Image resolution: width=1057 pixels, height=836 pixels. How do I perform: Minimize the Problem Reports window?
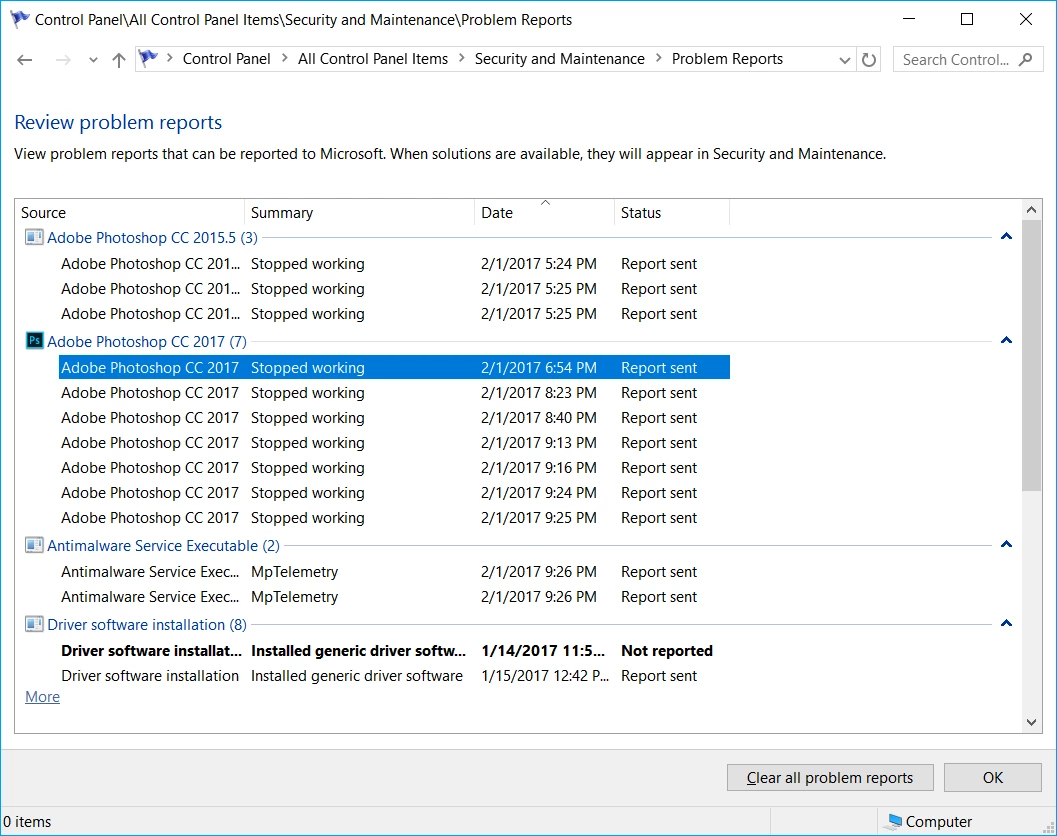(x=909, y=20)
